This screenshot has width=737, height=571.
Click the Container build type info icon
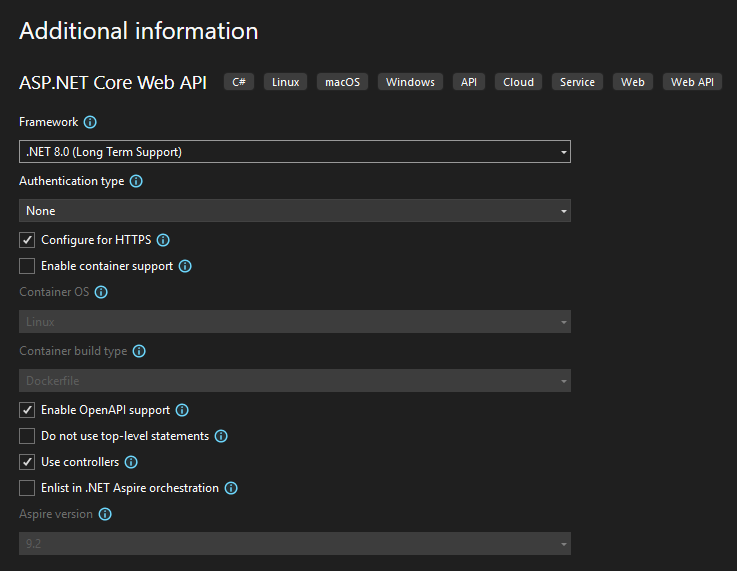tap(139, 351)
